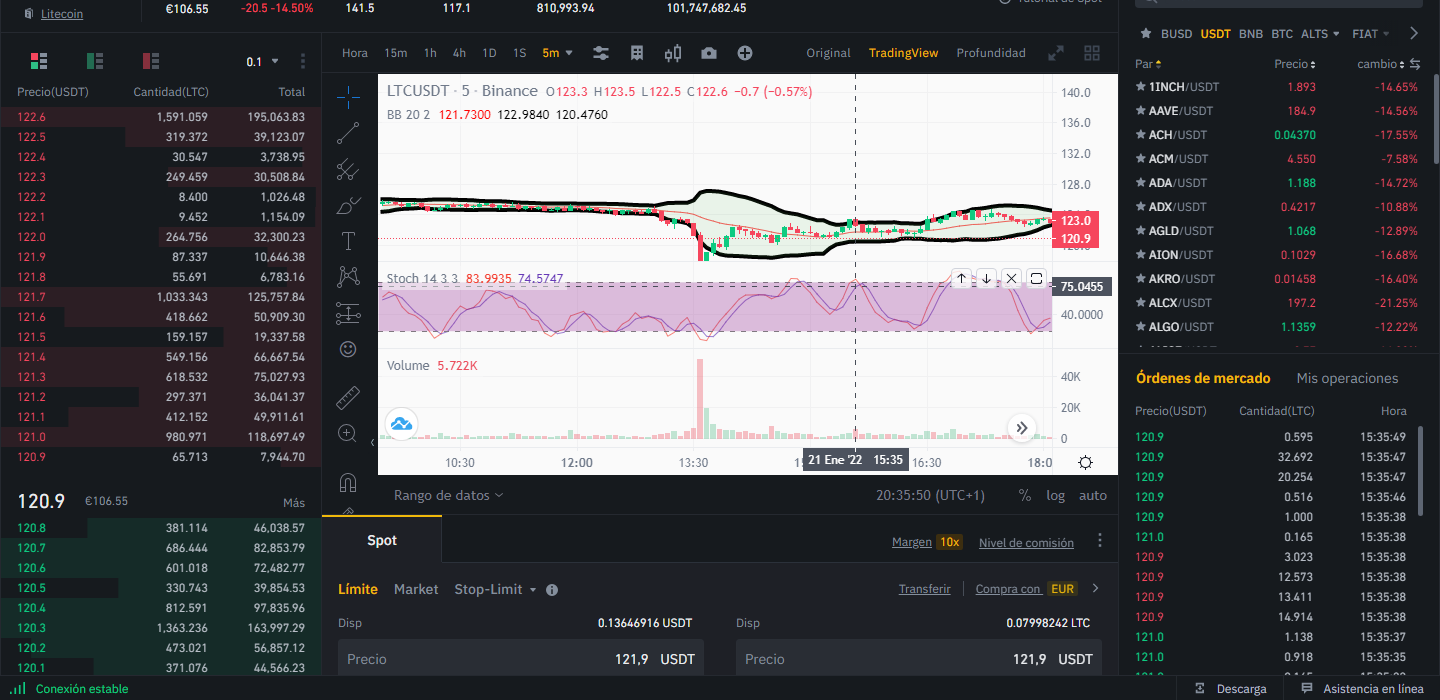The height and width of the screenshot is (700, 1440).
Task: Click the Precio input field for buying
Action: (520, 659)
